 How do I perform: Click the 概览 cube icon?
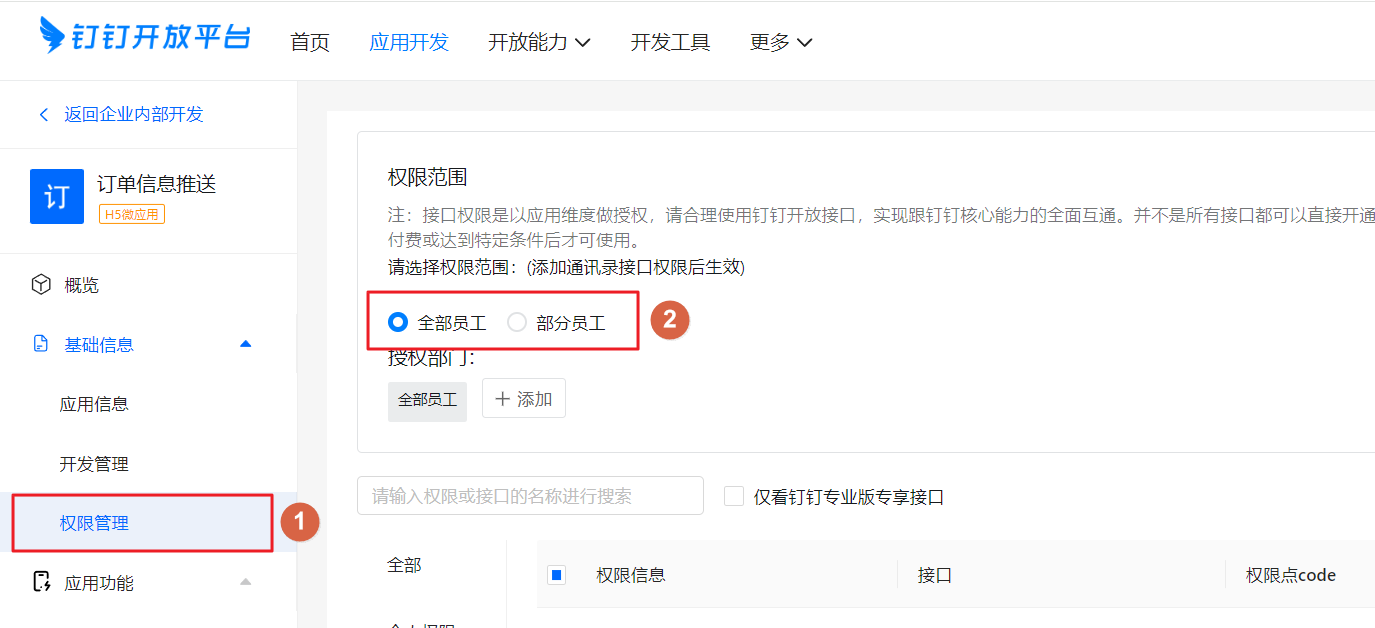(x=41, y=285)
